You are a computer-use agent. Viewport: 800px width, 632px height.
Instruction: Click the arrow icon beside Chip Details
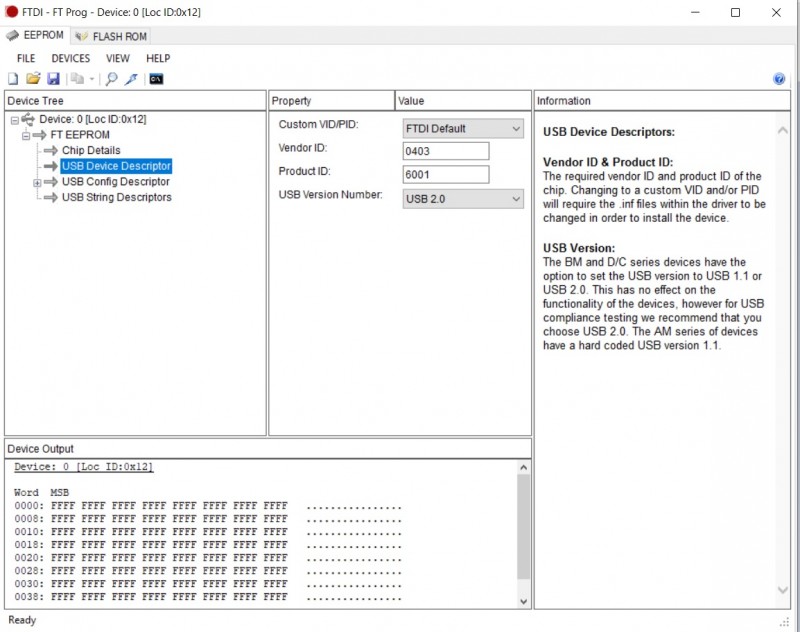[x=51, y=150]
